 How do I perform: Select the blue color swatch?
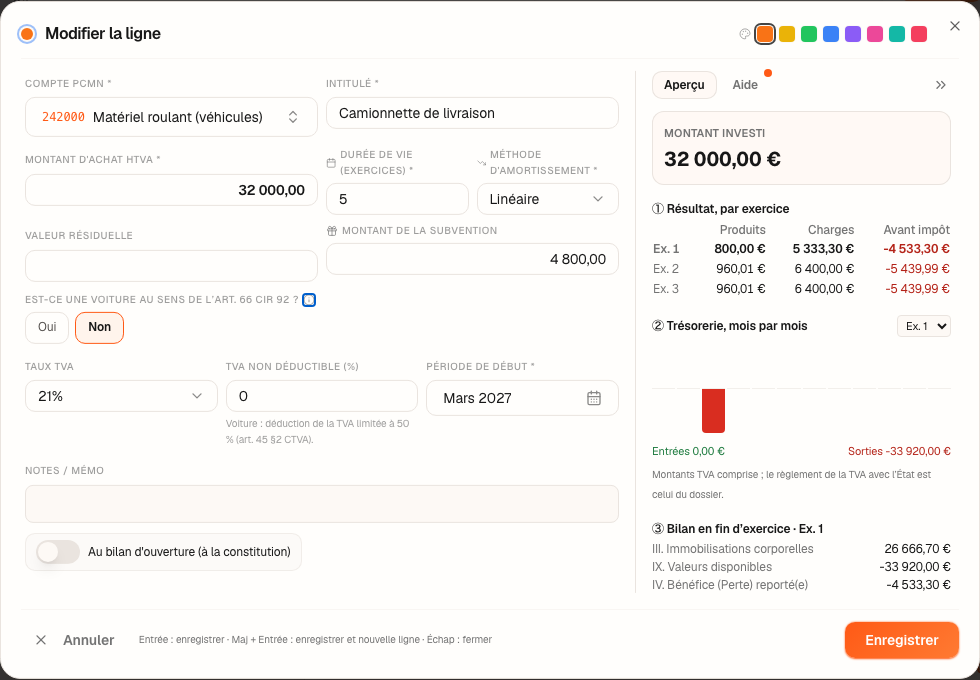tap(831, 34)
